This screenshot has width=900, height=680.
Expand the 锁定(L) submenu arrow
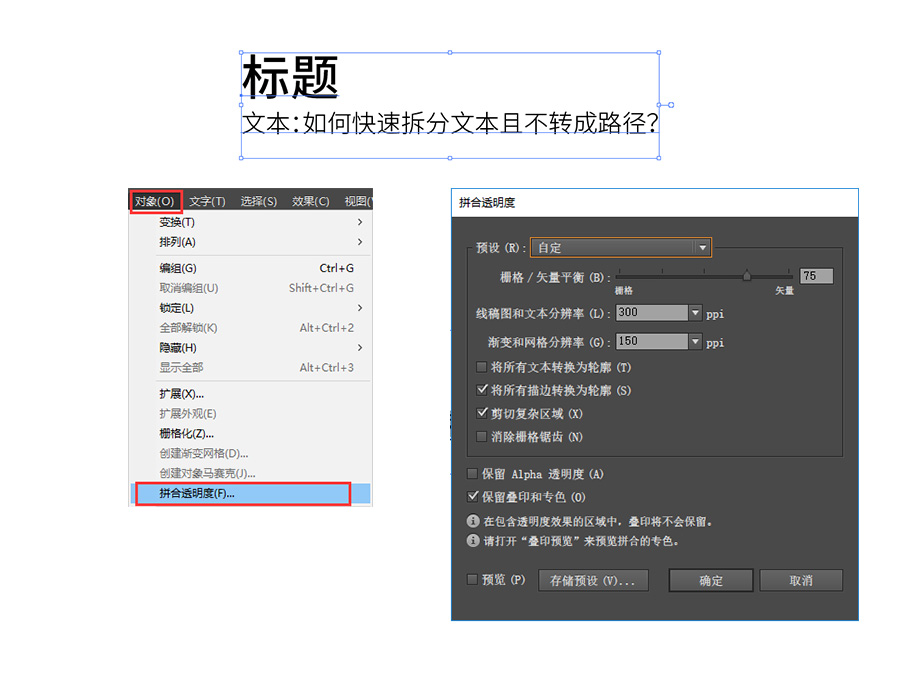pos(360,308)
